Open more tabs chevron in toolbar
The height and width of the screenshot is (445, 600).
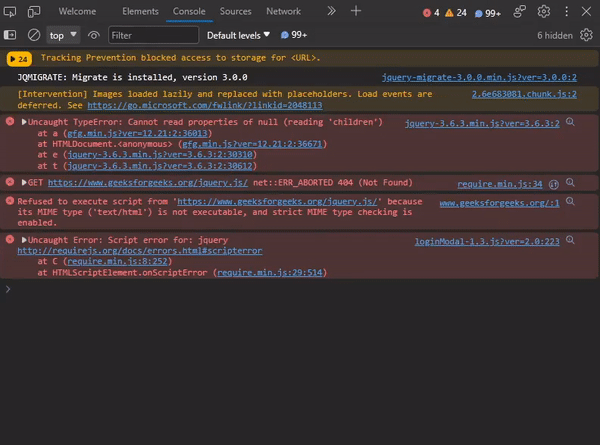point(329,12)
